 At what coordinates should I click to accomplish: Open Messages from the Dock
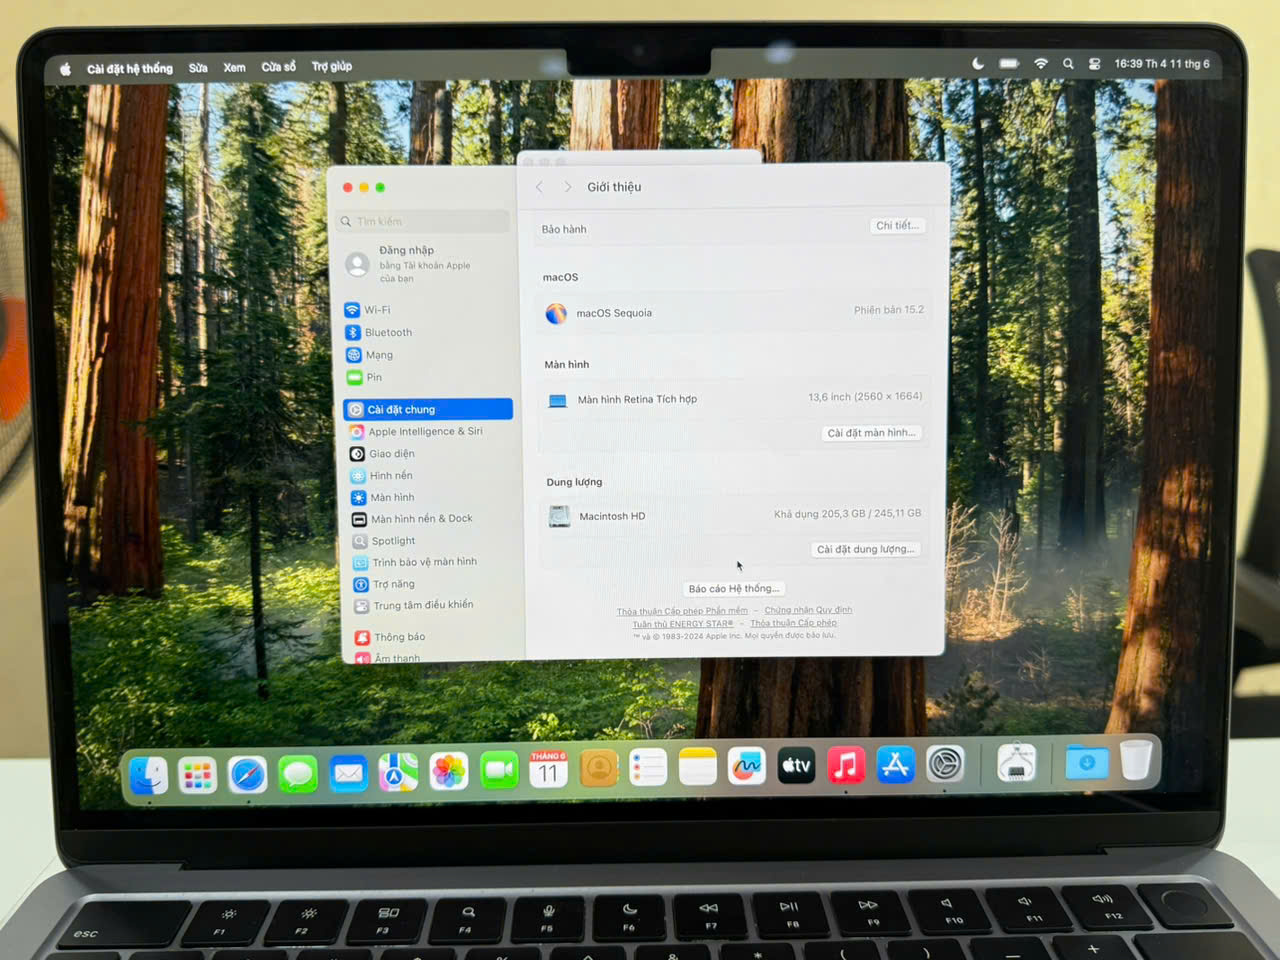tap(298, 774)
